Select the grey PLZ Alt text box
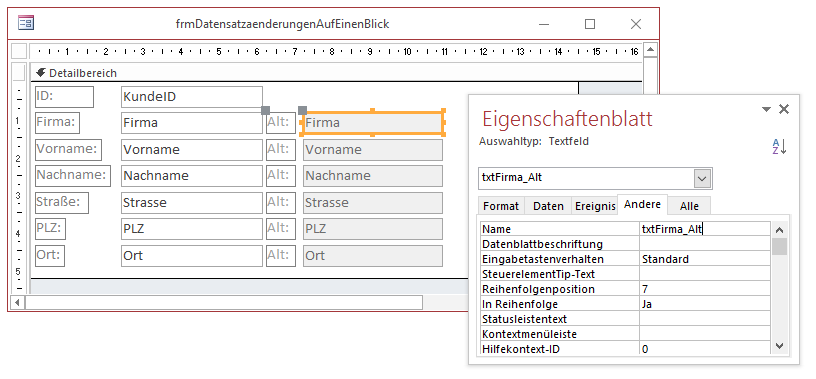The image size is (816, 379). click(373, 229)
